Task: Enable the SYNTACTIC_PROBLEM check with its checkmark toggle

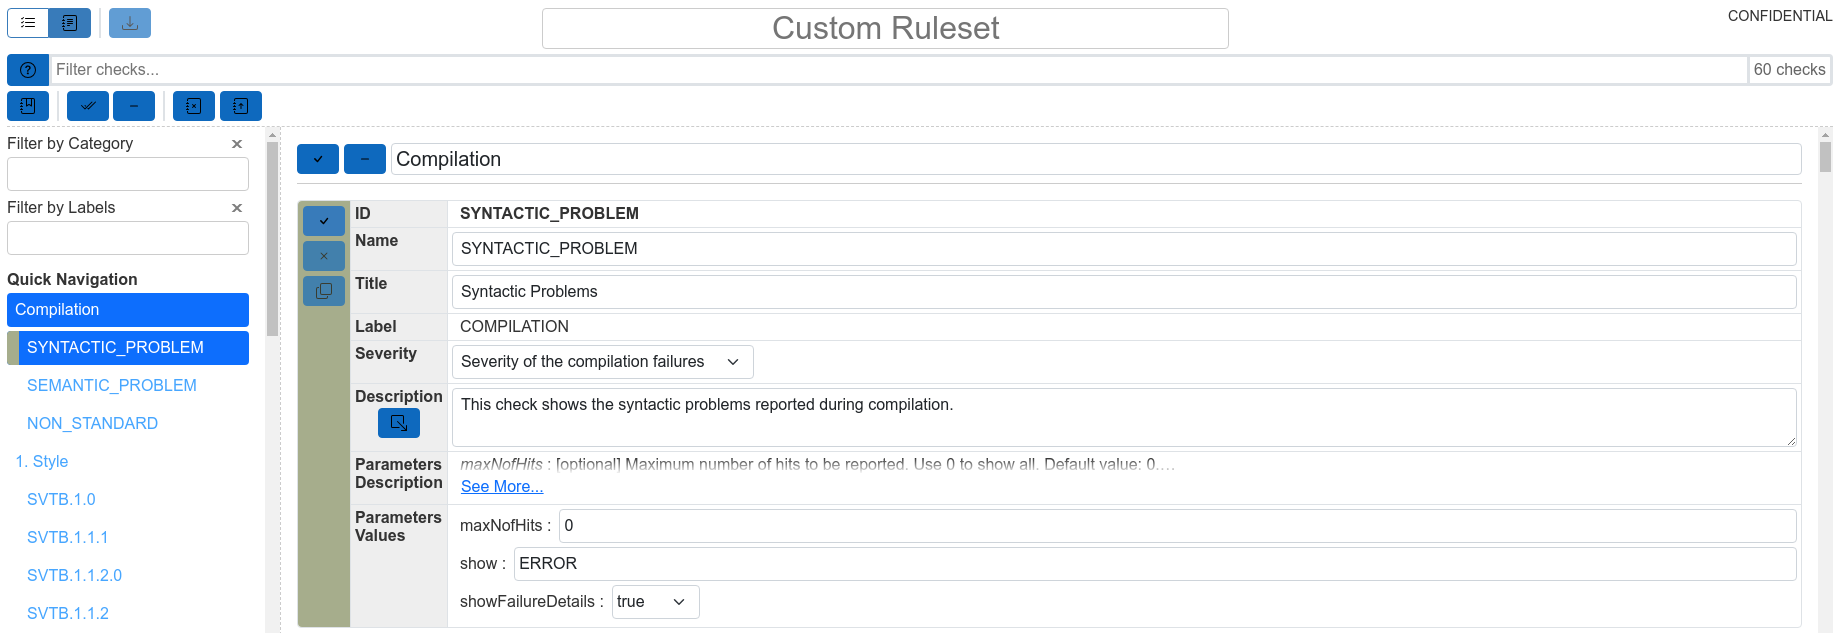Action: [x=323, y=220]
